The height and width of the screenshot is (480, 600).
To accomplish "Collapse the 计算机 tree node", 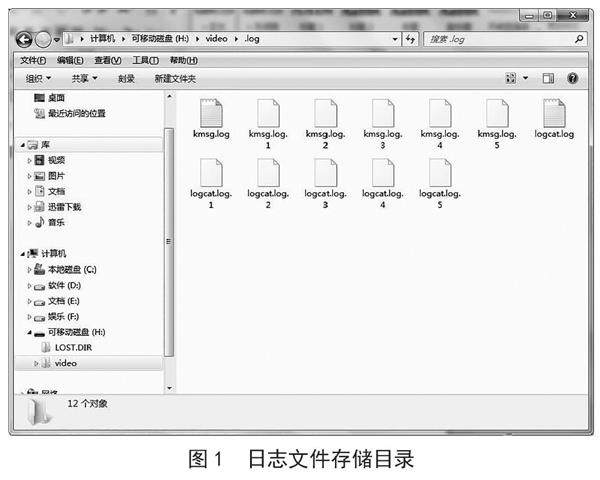I will click(x=22, y=254).
